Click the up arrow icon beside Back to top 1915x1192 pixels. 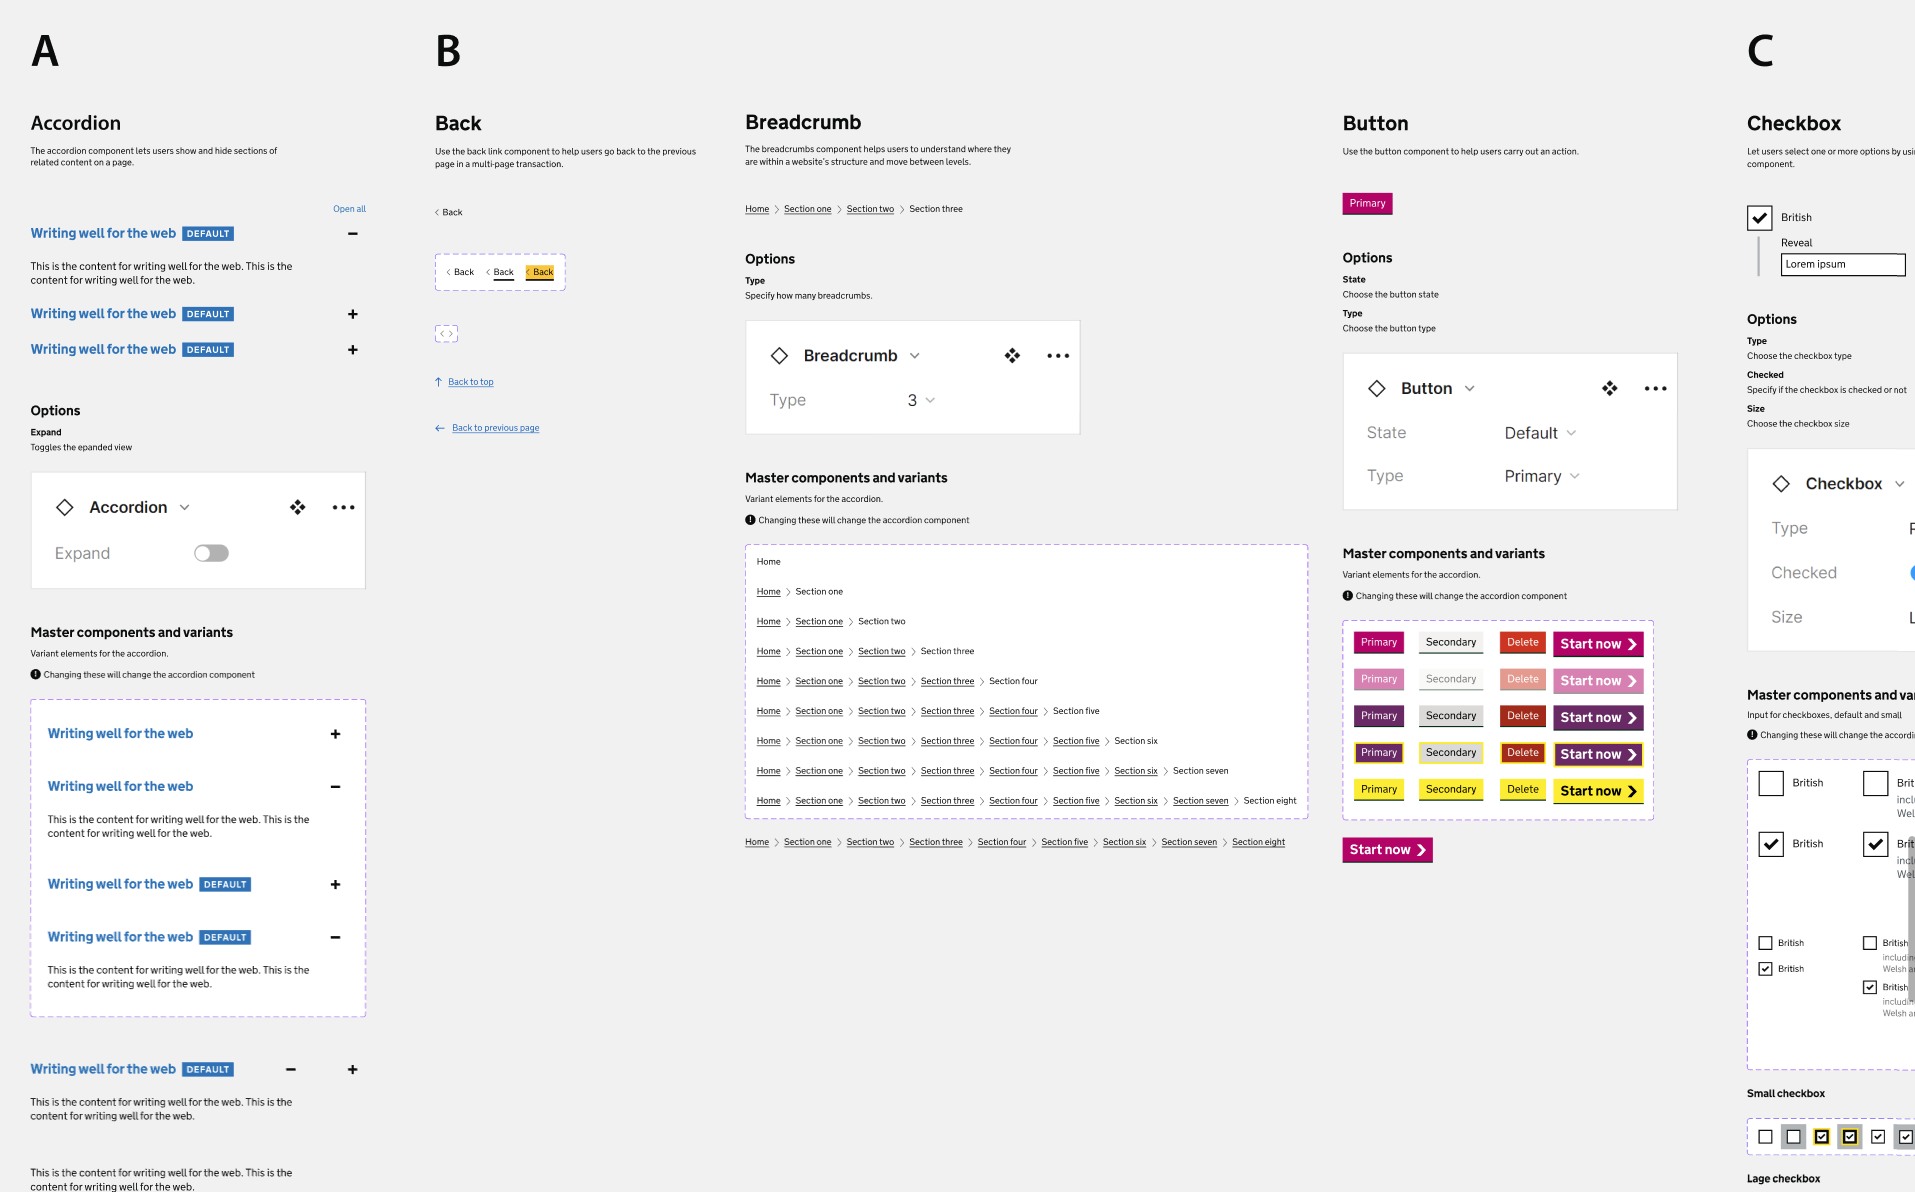(438, 382)
